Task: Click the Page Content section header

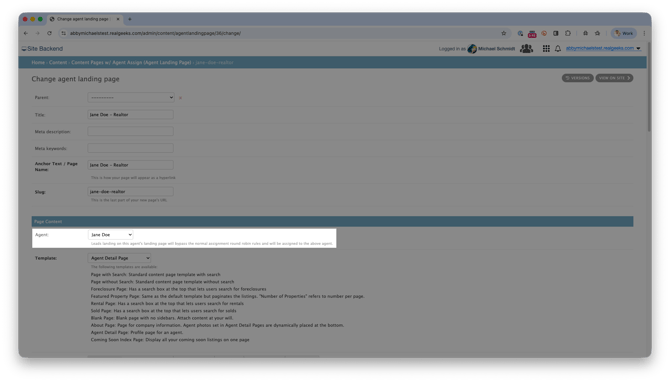Action: click(x=332, y=221)
